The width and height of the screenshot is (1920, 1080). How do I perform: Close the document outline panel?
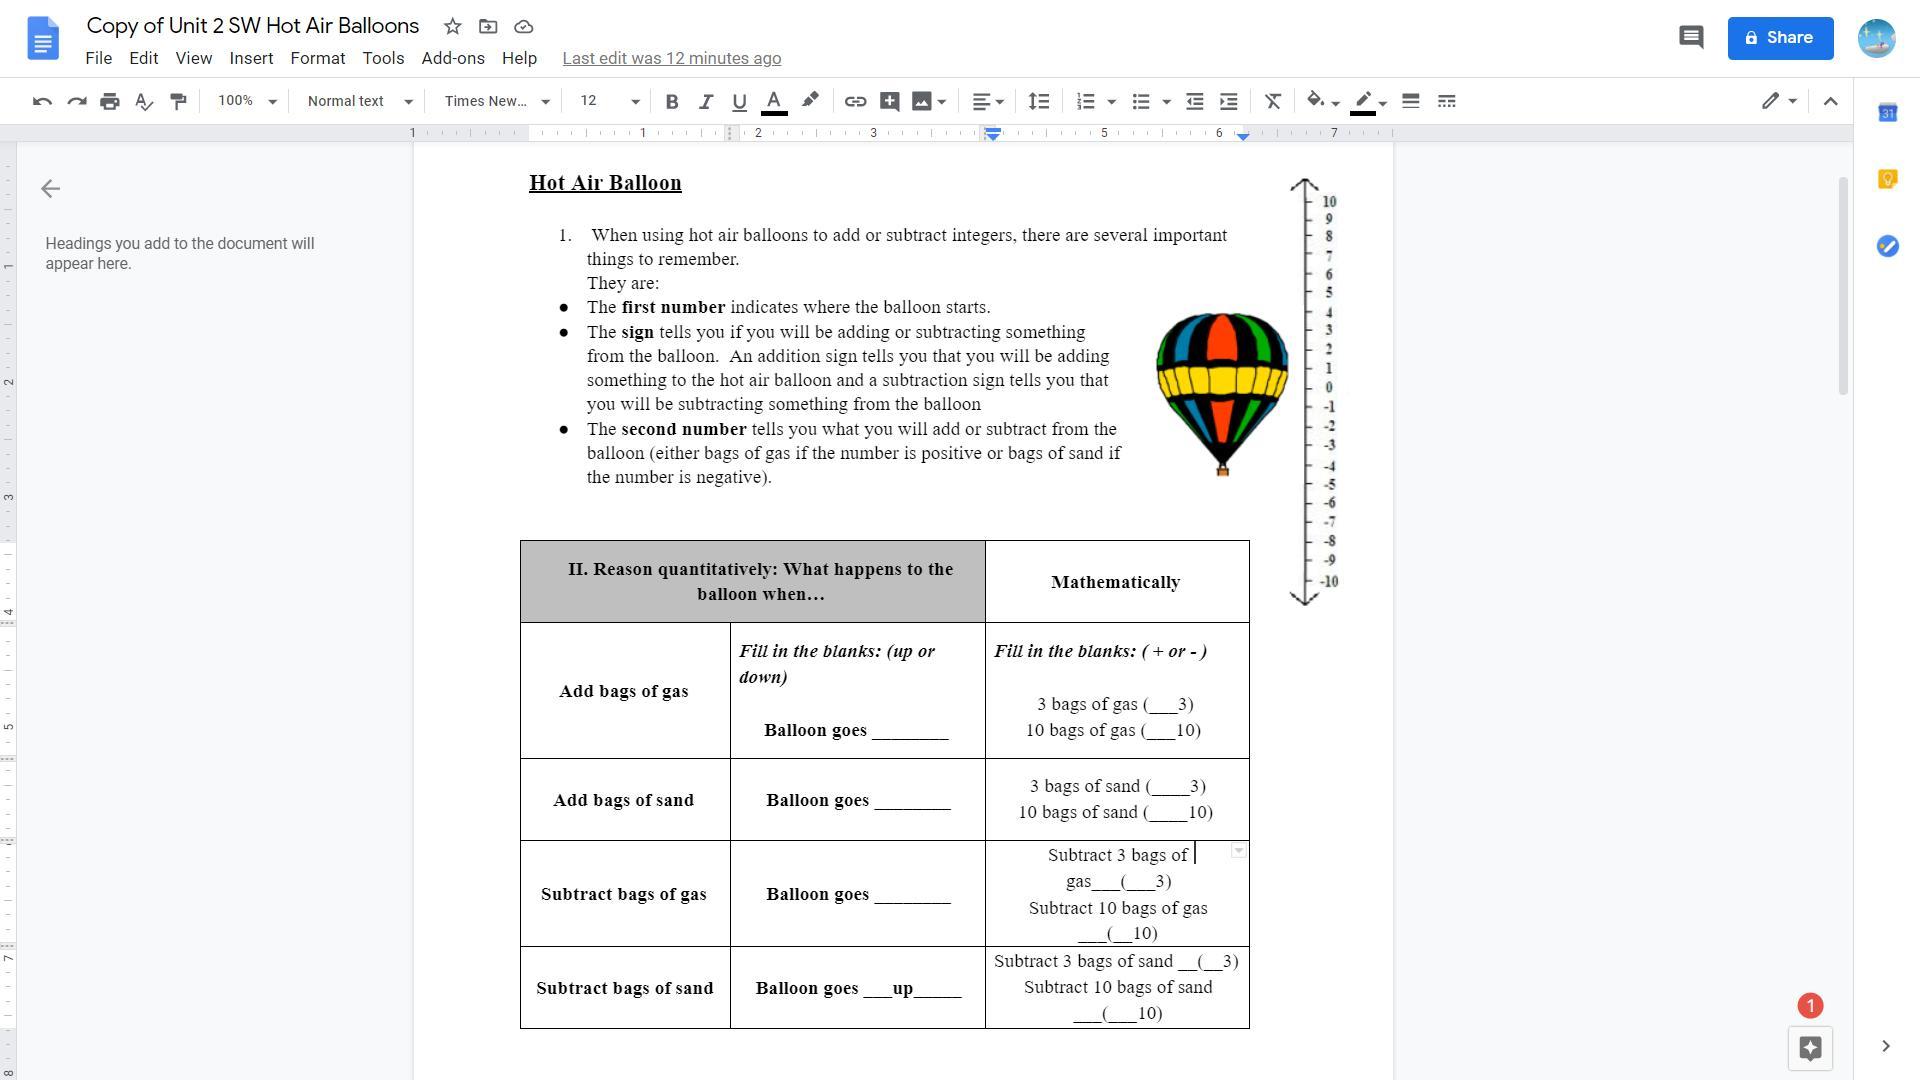(x=51, y=189)
